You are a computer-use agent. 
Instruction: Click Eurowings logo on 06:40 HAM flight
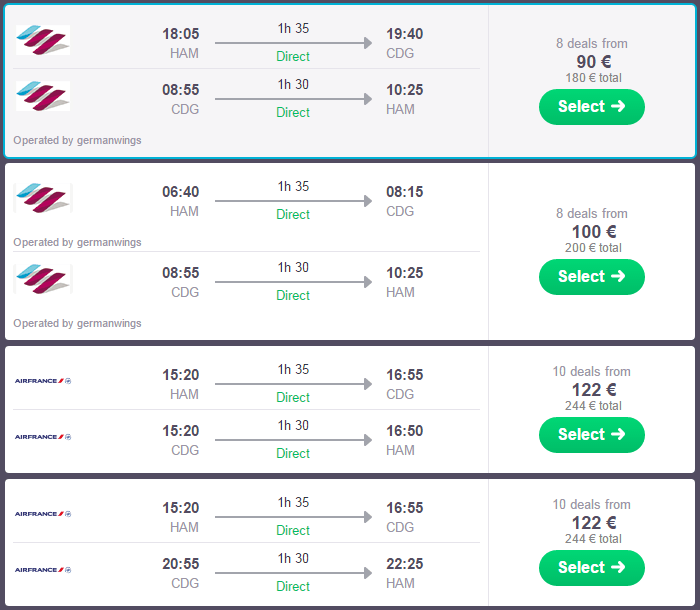pos(43,198)
